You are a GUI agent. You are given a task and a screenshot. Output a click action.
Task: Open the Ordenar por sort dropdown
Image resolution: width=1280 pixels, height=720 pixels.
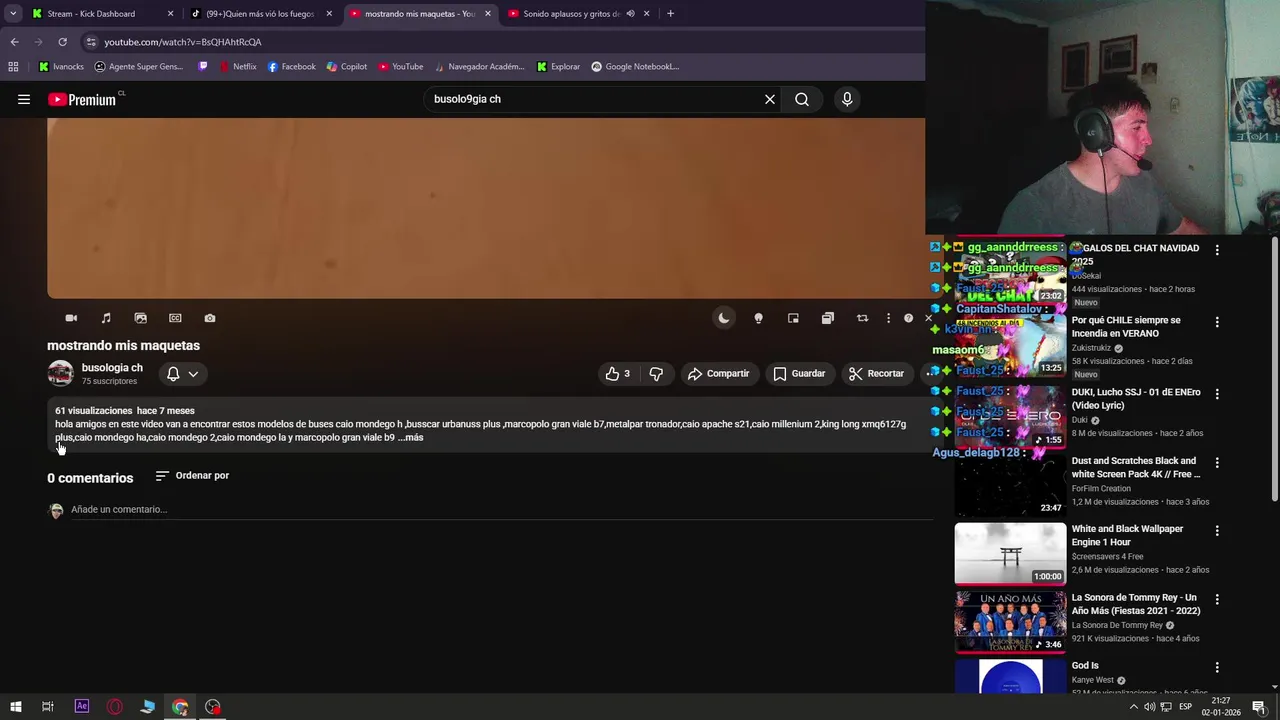pos(192,476)
